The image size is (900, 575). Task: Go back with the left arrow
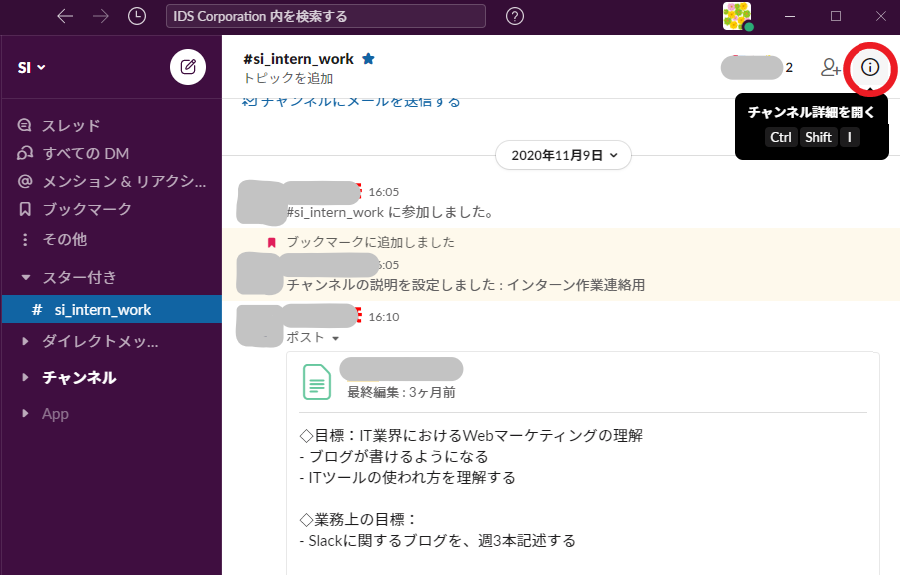click(x=65, y=16)
